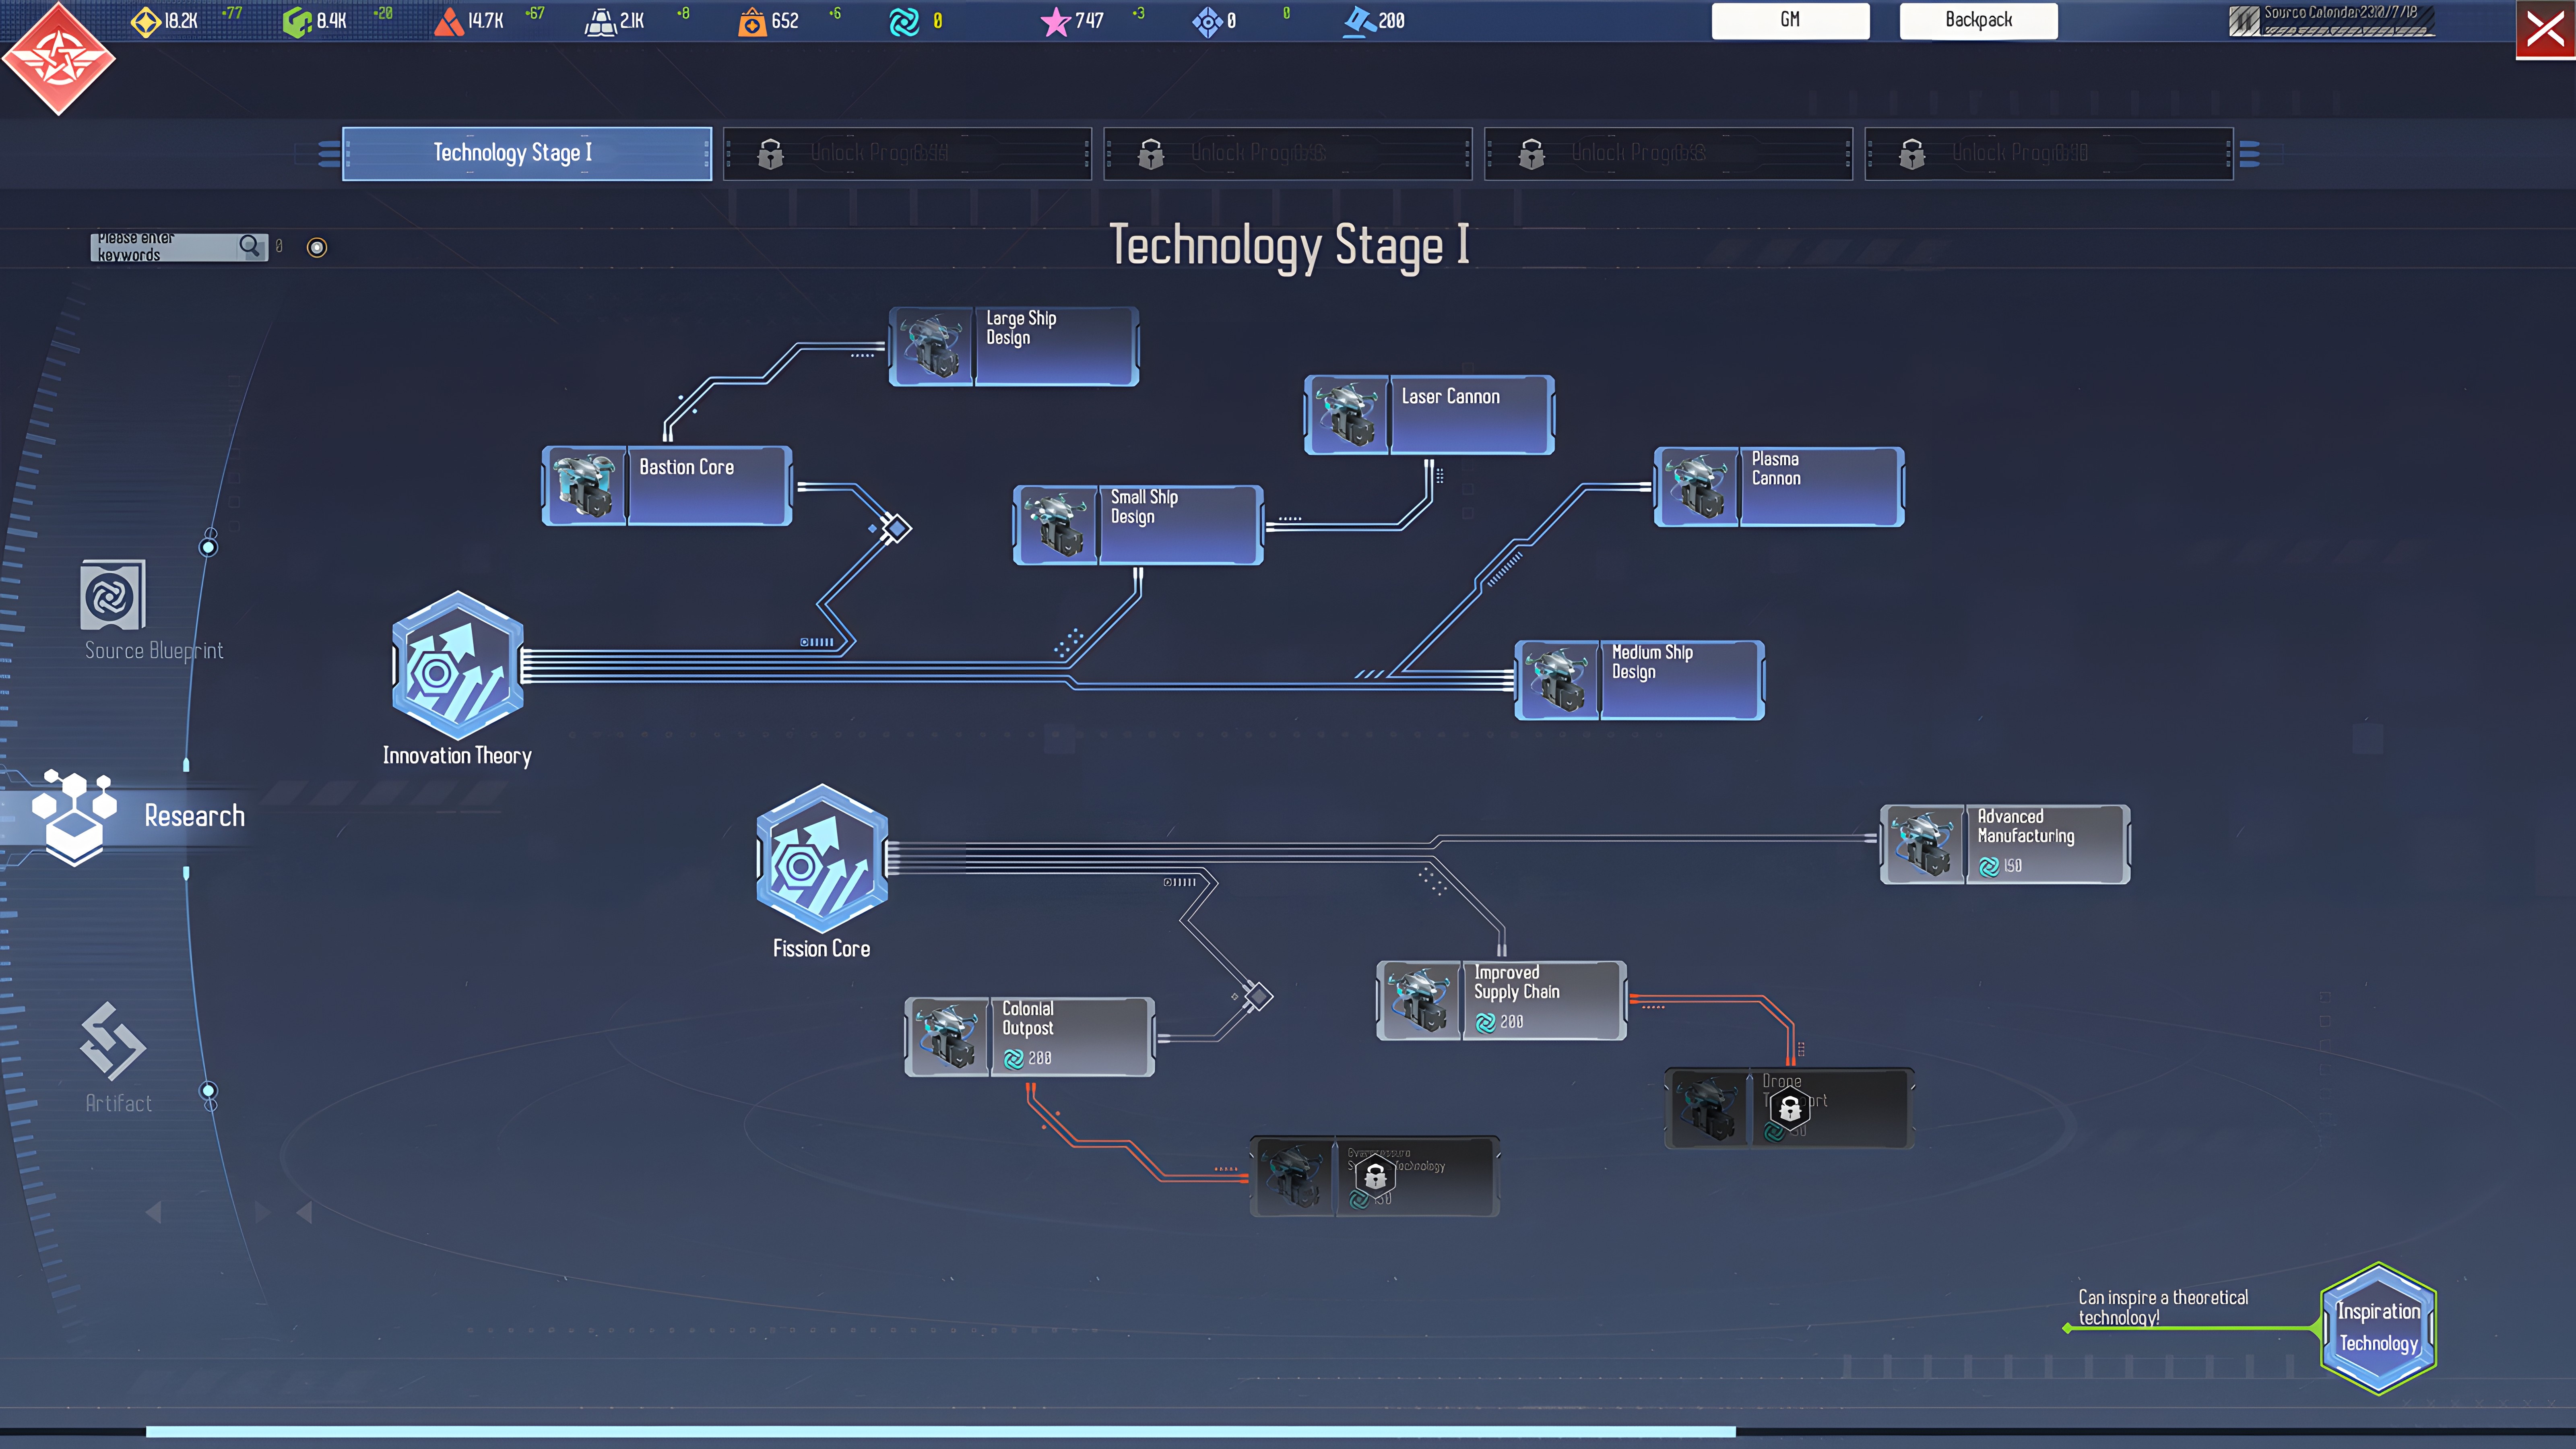Toggle the radio button beside search box
The width and height of the screenshot is (2576, 1449).
point(317,247)
